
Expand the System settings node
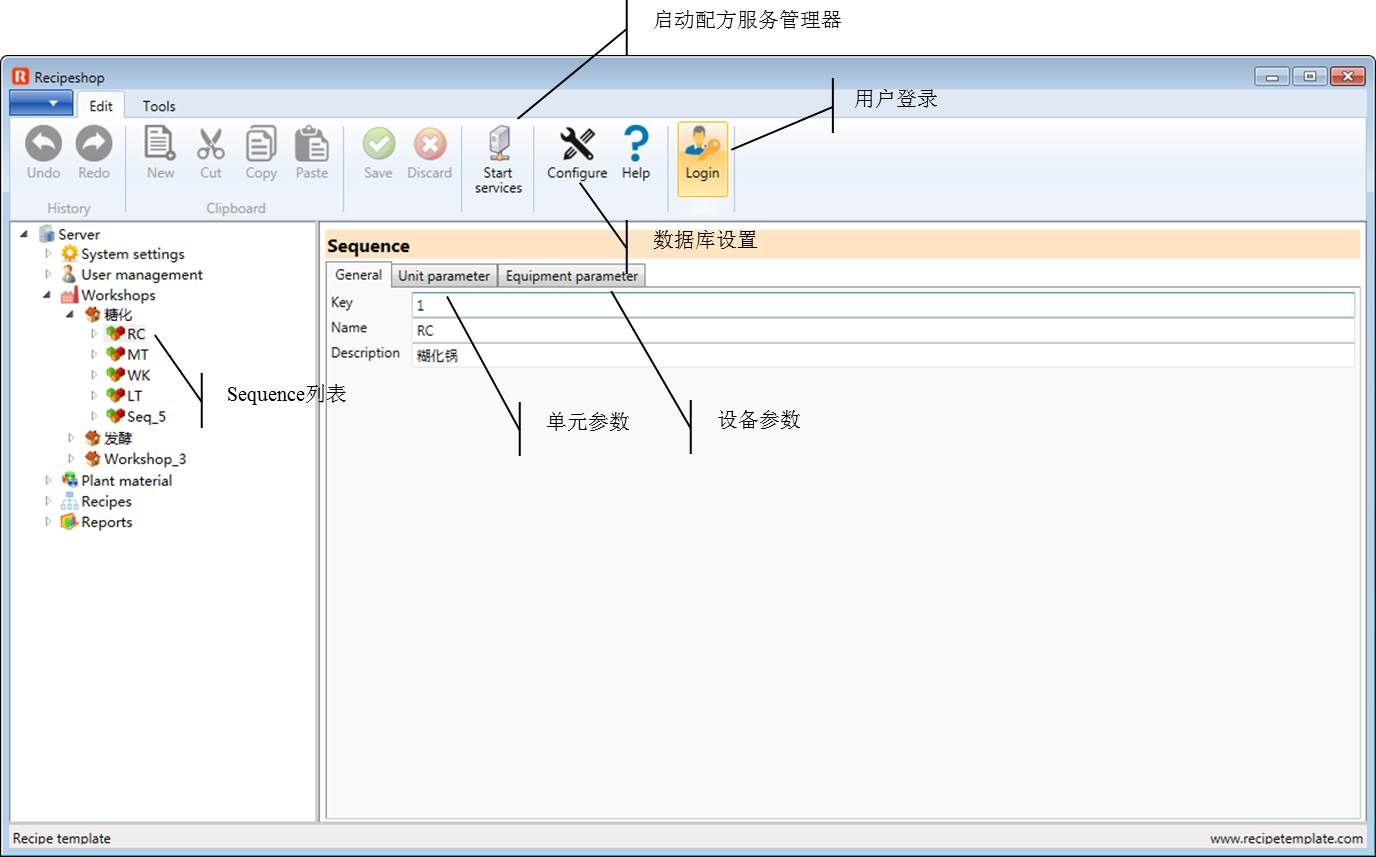(47, 254)
